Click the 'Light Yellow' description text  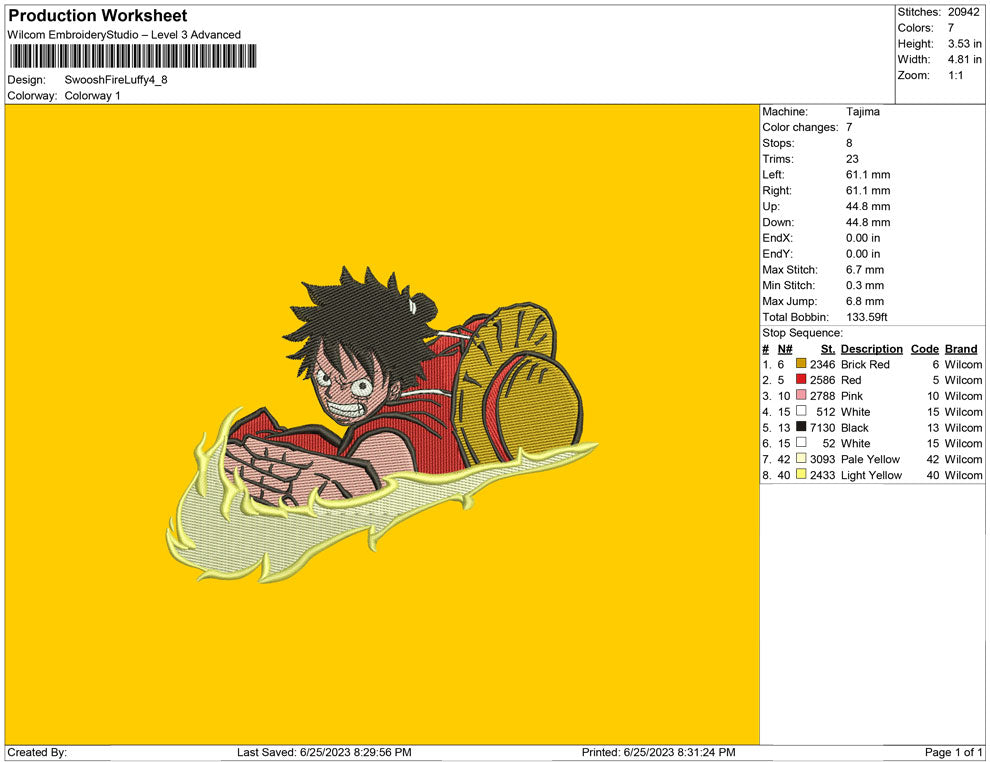click(x=871, y=475)
